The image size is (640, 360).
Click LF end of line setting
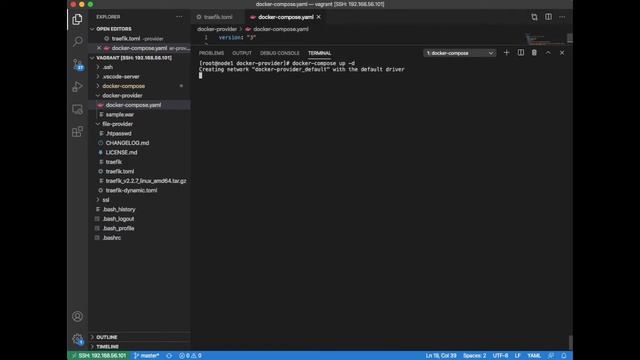pos(517,356)
